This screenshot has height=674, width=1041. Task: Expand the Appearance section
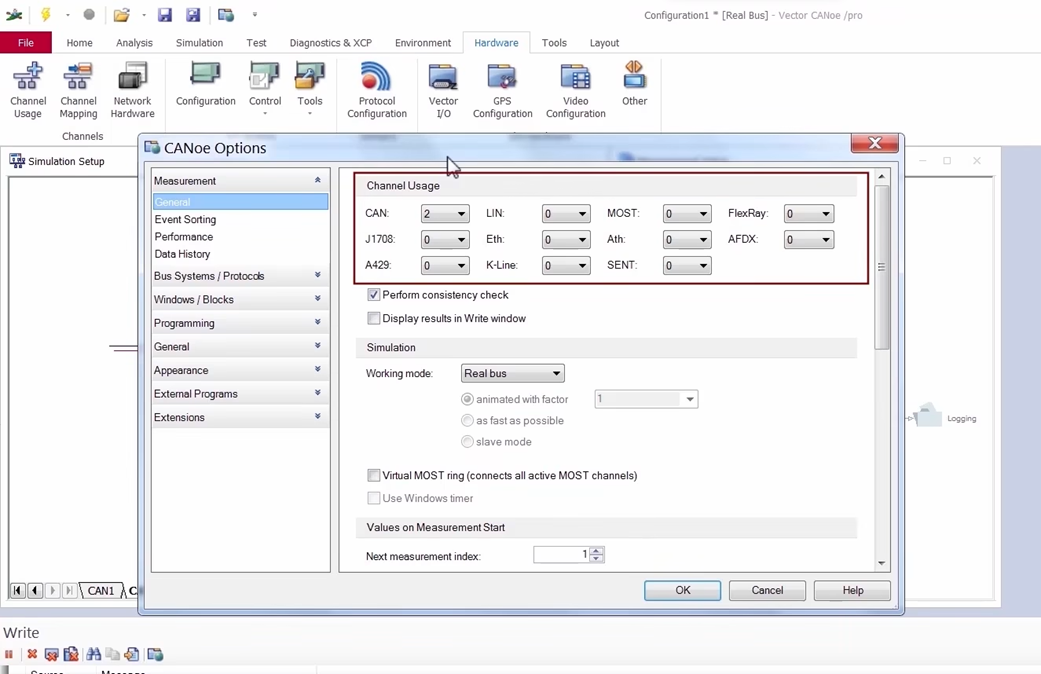coord(240,370)
